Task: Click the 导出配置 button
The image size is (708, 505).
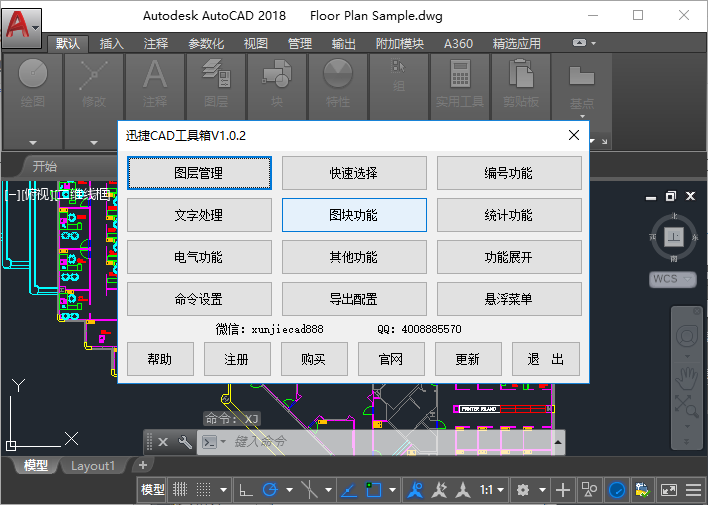Action: (x=354, y=299)
